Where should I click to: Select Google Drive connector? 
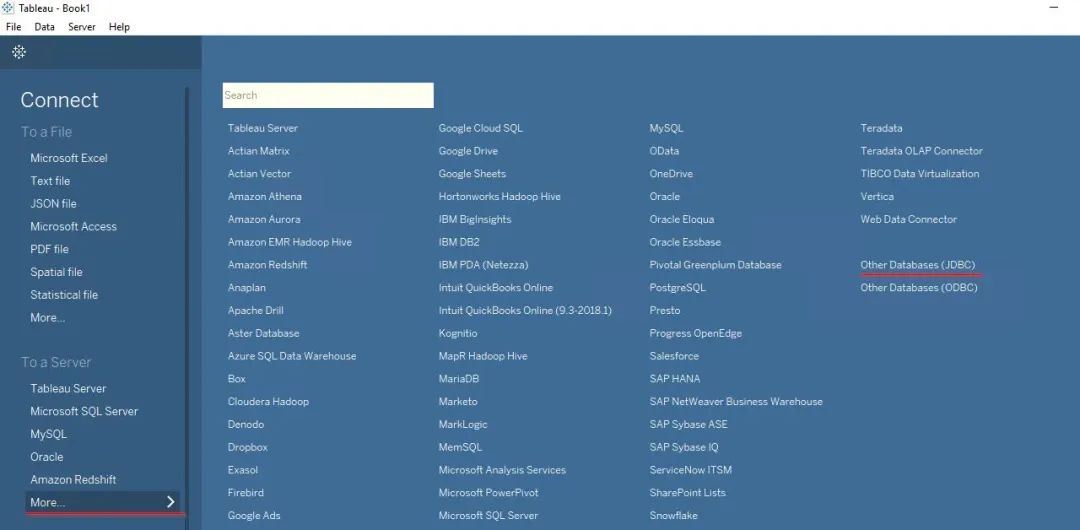pos(468,151)
